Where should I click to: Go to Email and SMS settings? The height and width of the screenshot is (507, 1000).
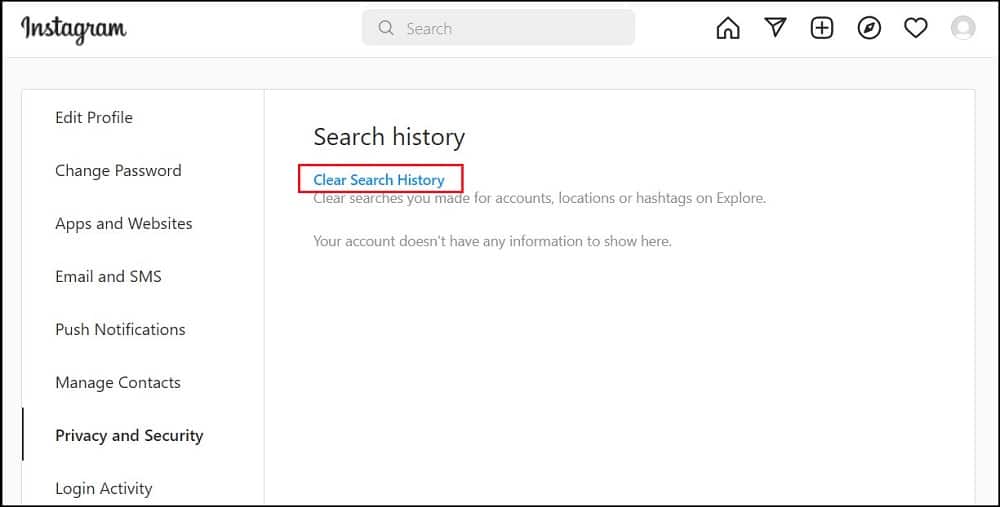point(108,277)
